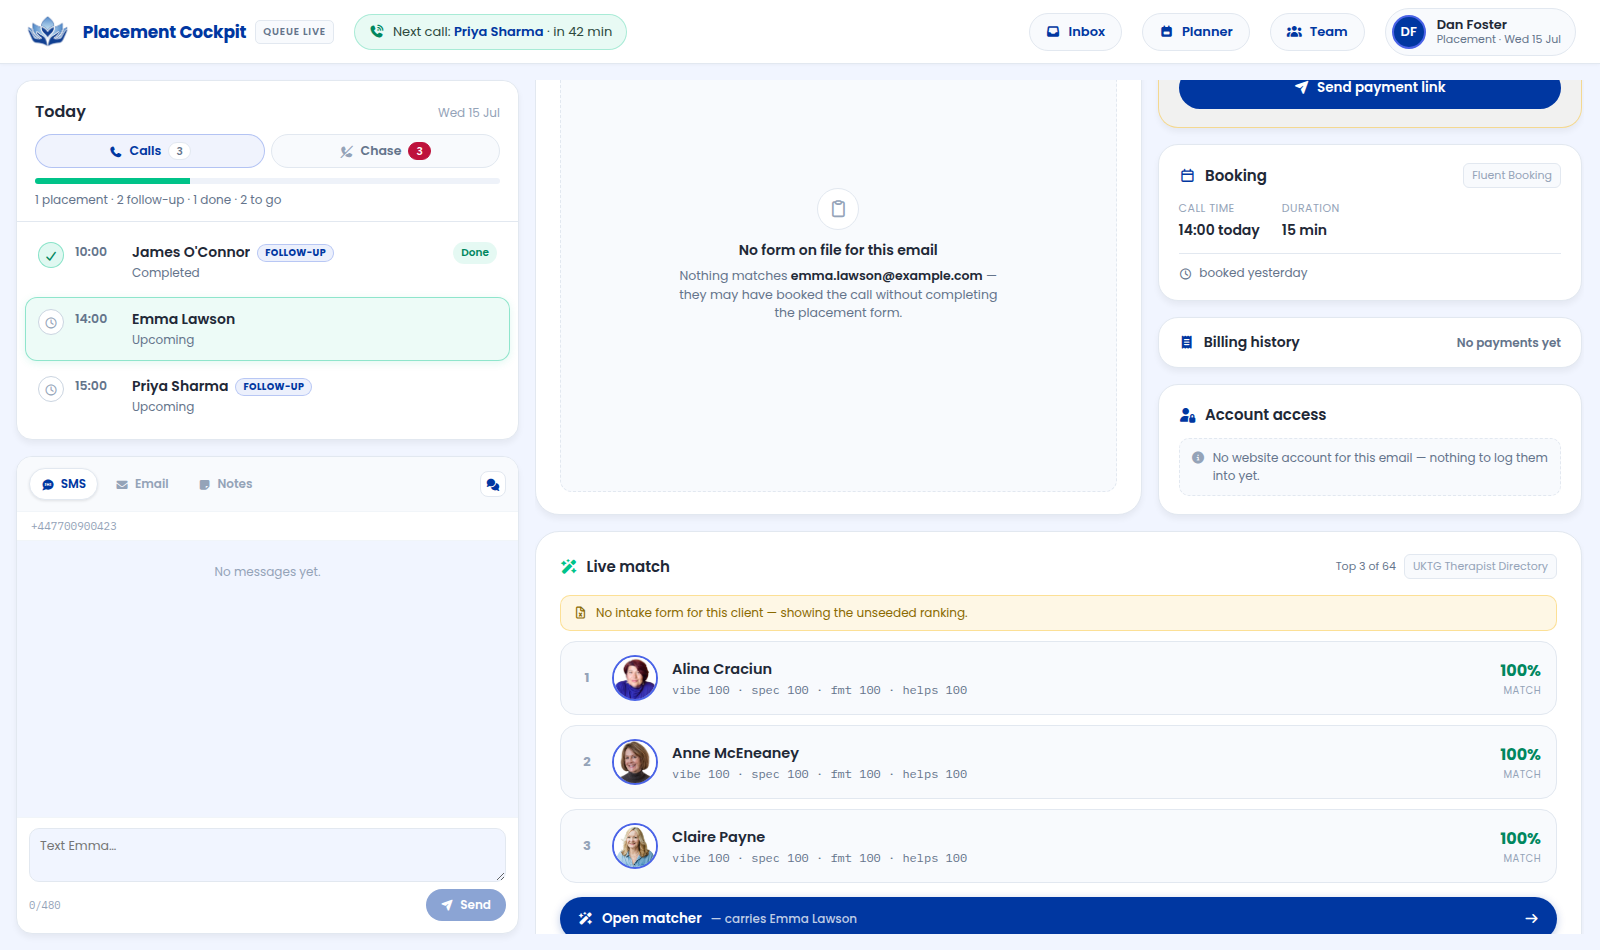The image size is (1600, 950).
Task: Click Send payment link button
Action: pyautogui.click(x=1370, y=88)
